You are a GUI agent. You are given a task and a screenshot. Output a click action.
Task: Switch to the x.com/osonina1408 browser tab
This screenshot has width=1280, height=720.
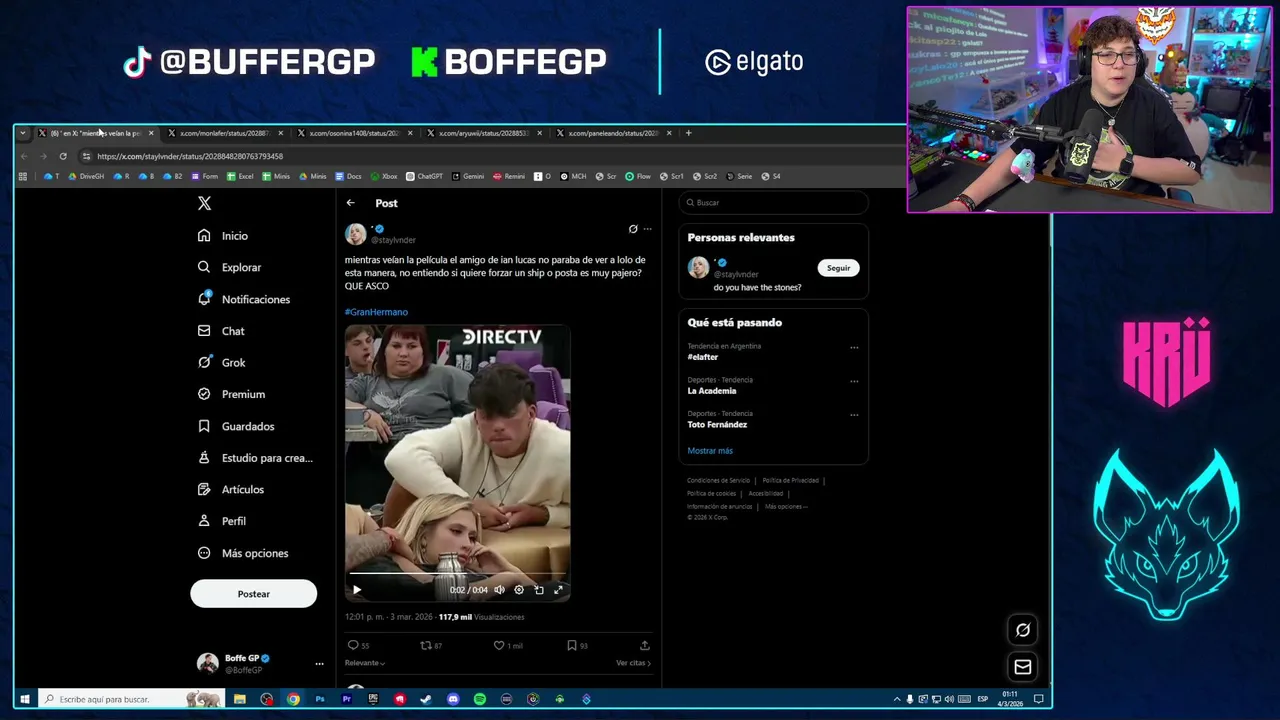click(x=354, y=133)
